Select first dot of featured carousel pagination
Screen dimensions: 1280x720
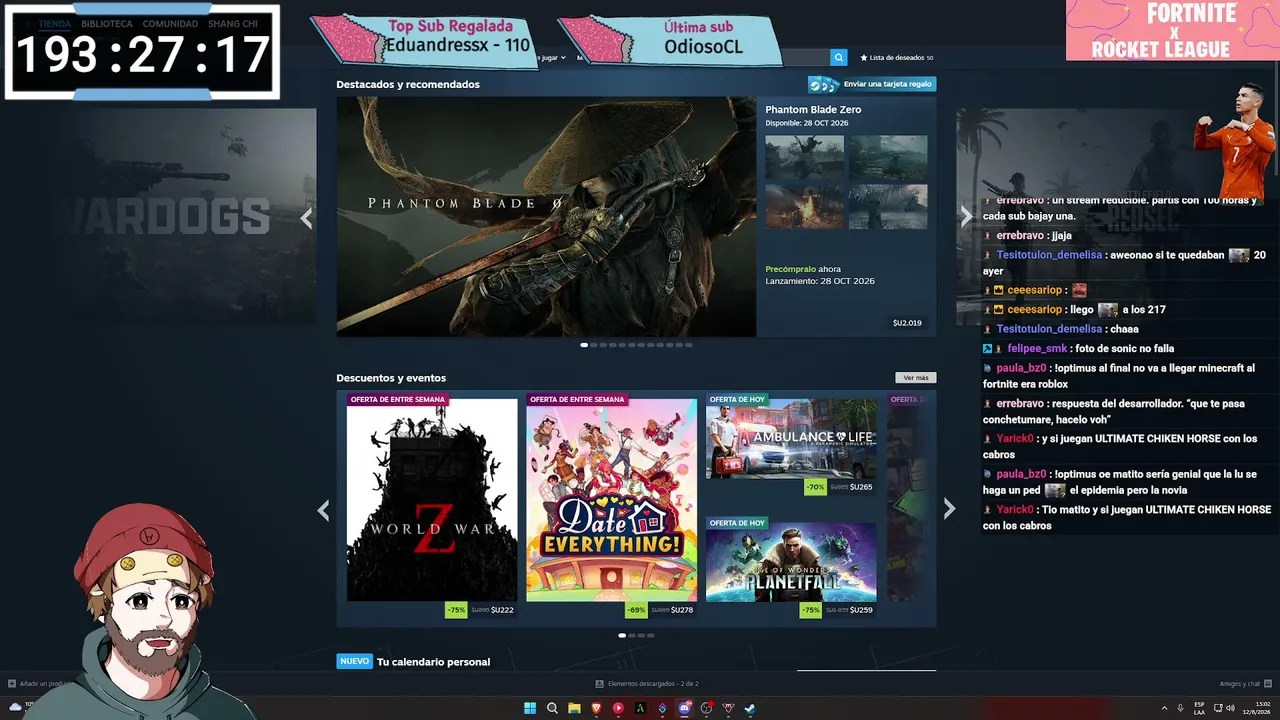pyautogui.click(x=584, y=345)
